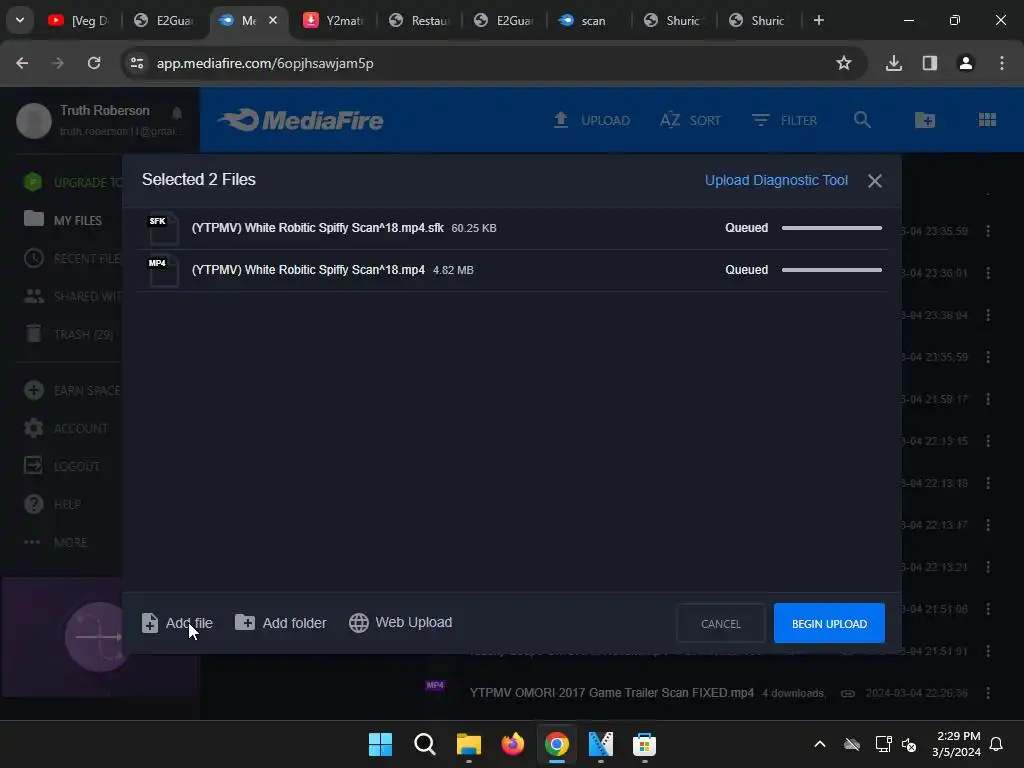Click Add file in upload dialog
This screenshot has width=1024, height=768.
(177, 623)
